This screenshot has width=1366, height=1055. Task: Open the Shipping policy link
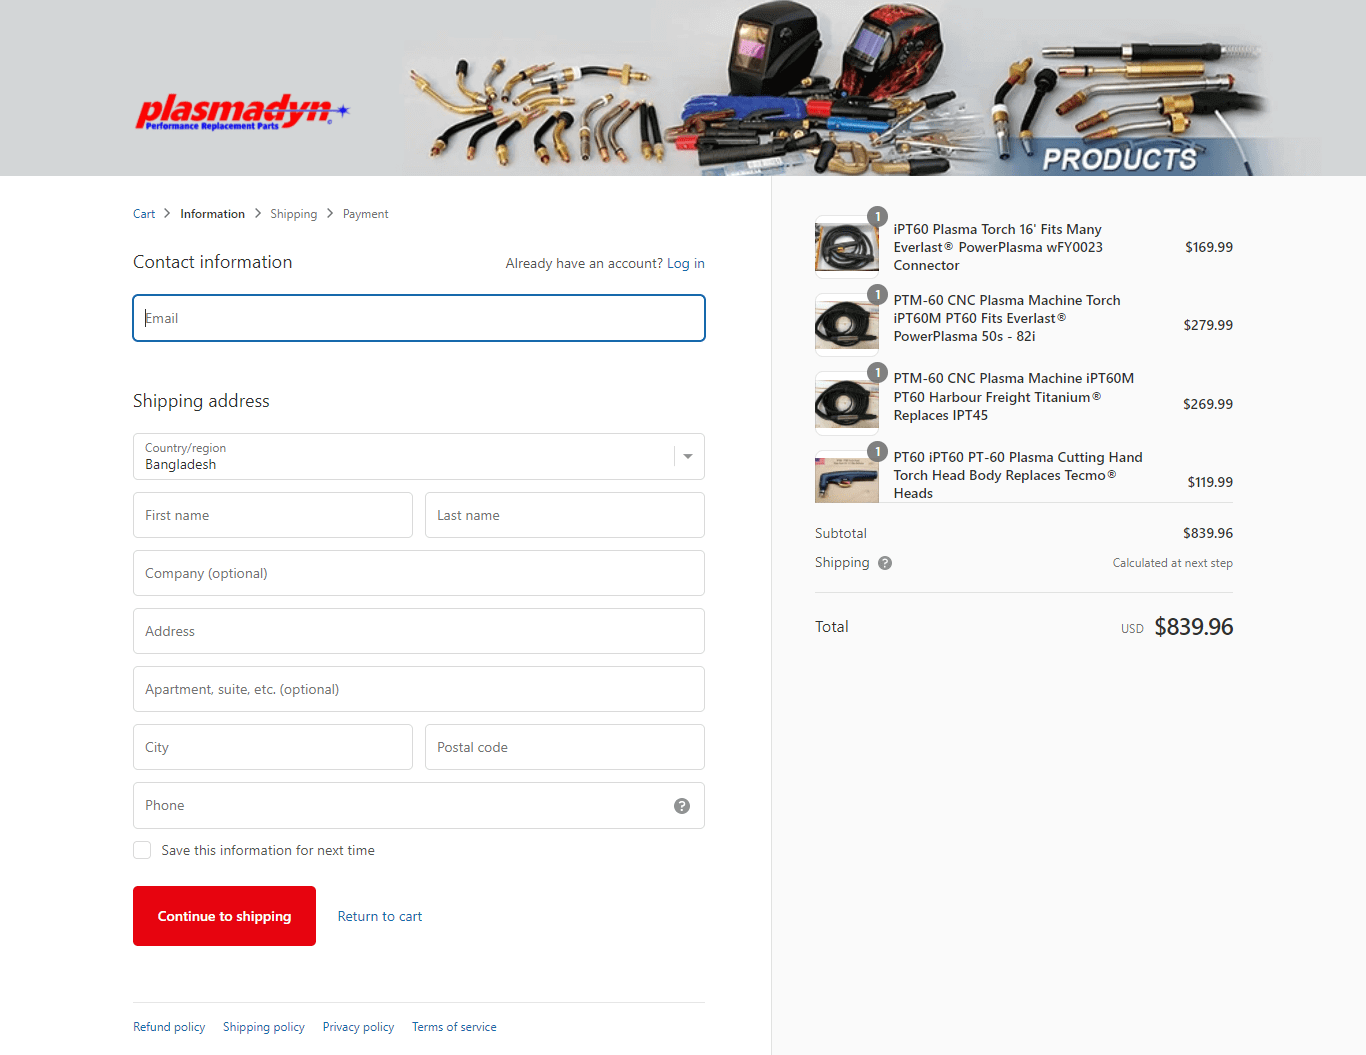[x=264, y=1027]
